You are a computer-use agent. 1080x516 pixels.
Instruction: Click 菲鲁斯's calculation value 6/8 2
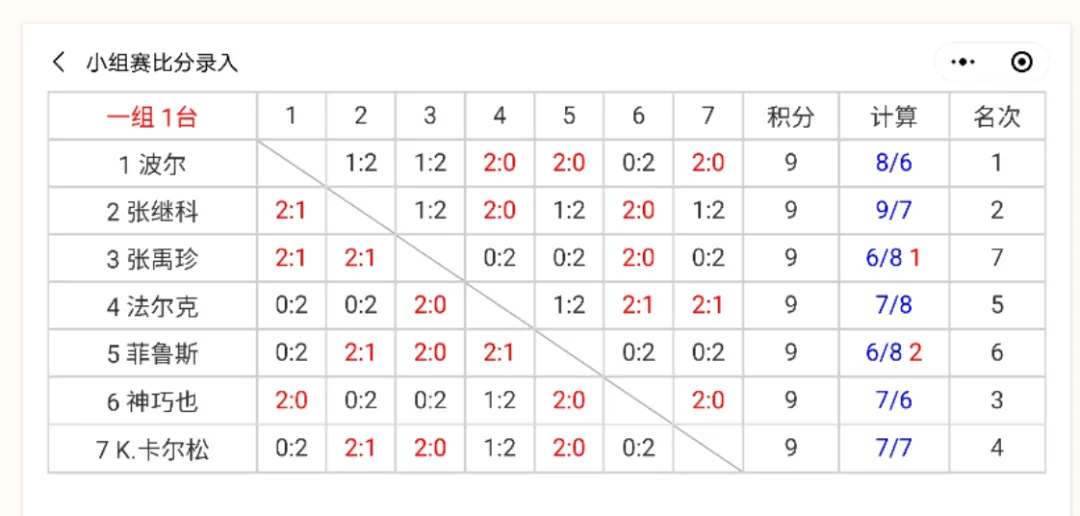[894, 353]
